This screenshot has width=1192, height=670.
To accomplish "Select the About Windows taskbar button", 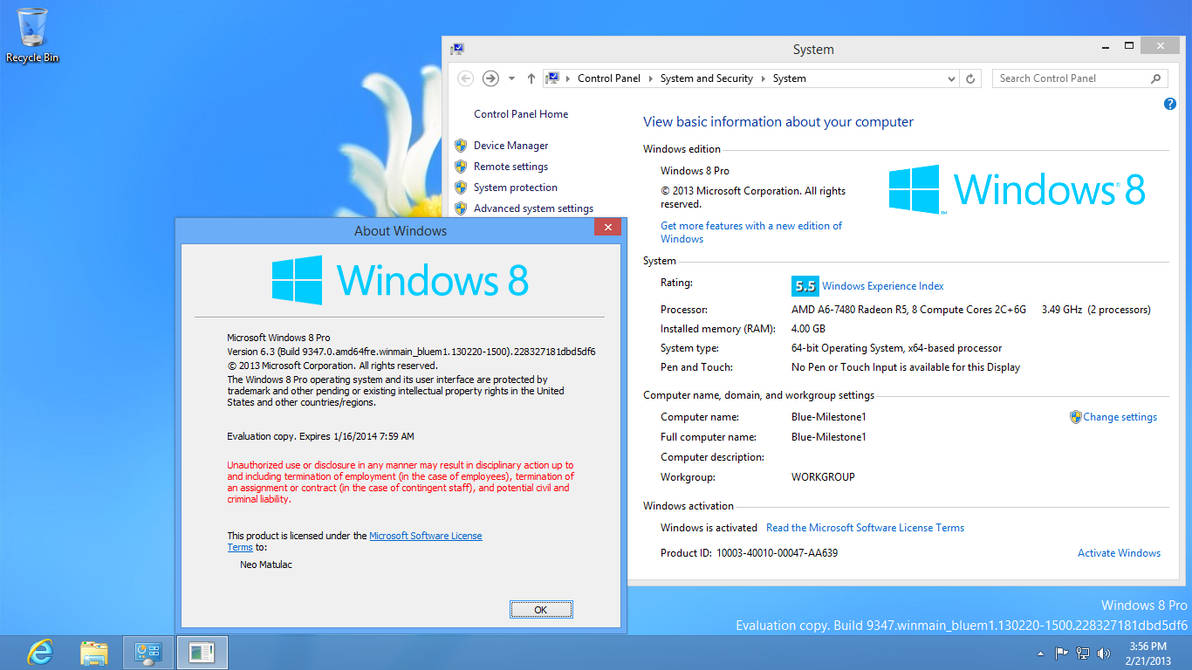I will pyautogui.click(x=202, y=653).
